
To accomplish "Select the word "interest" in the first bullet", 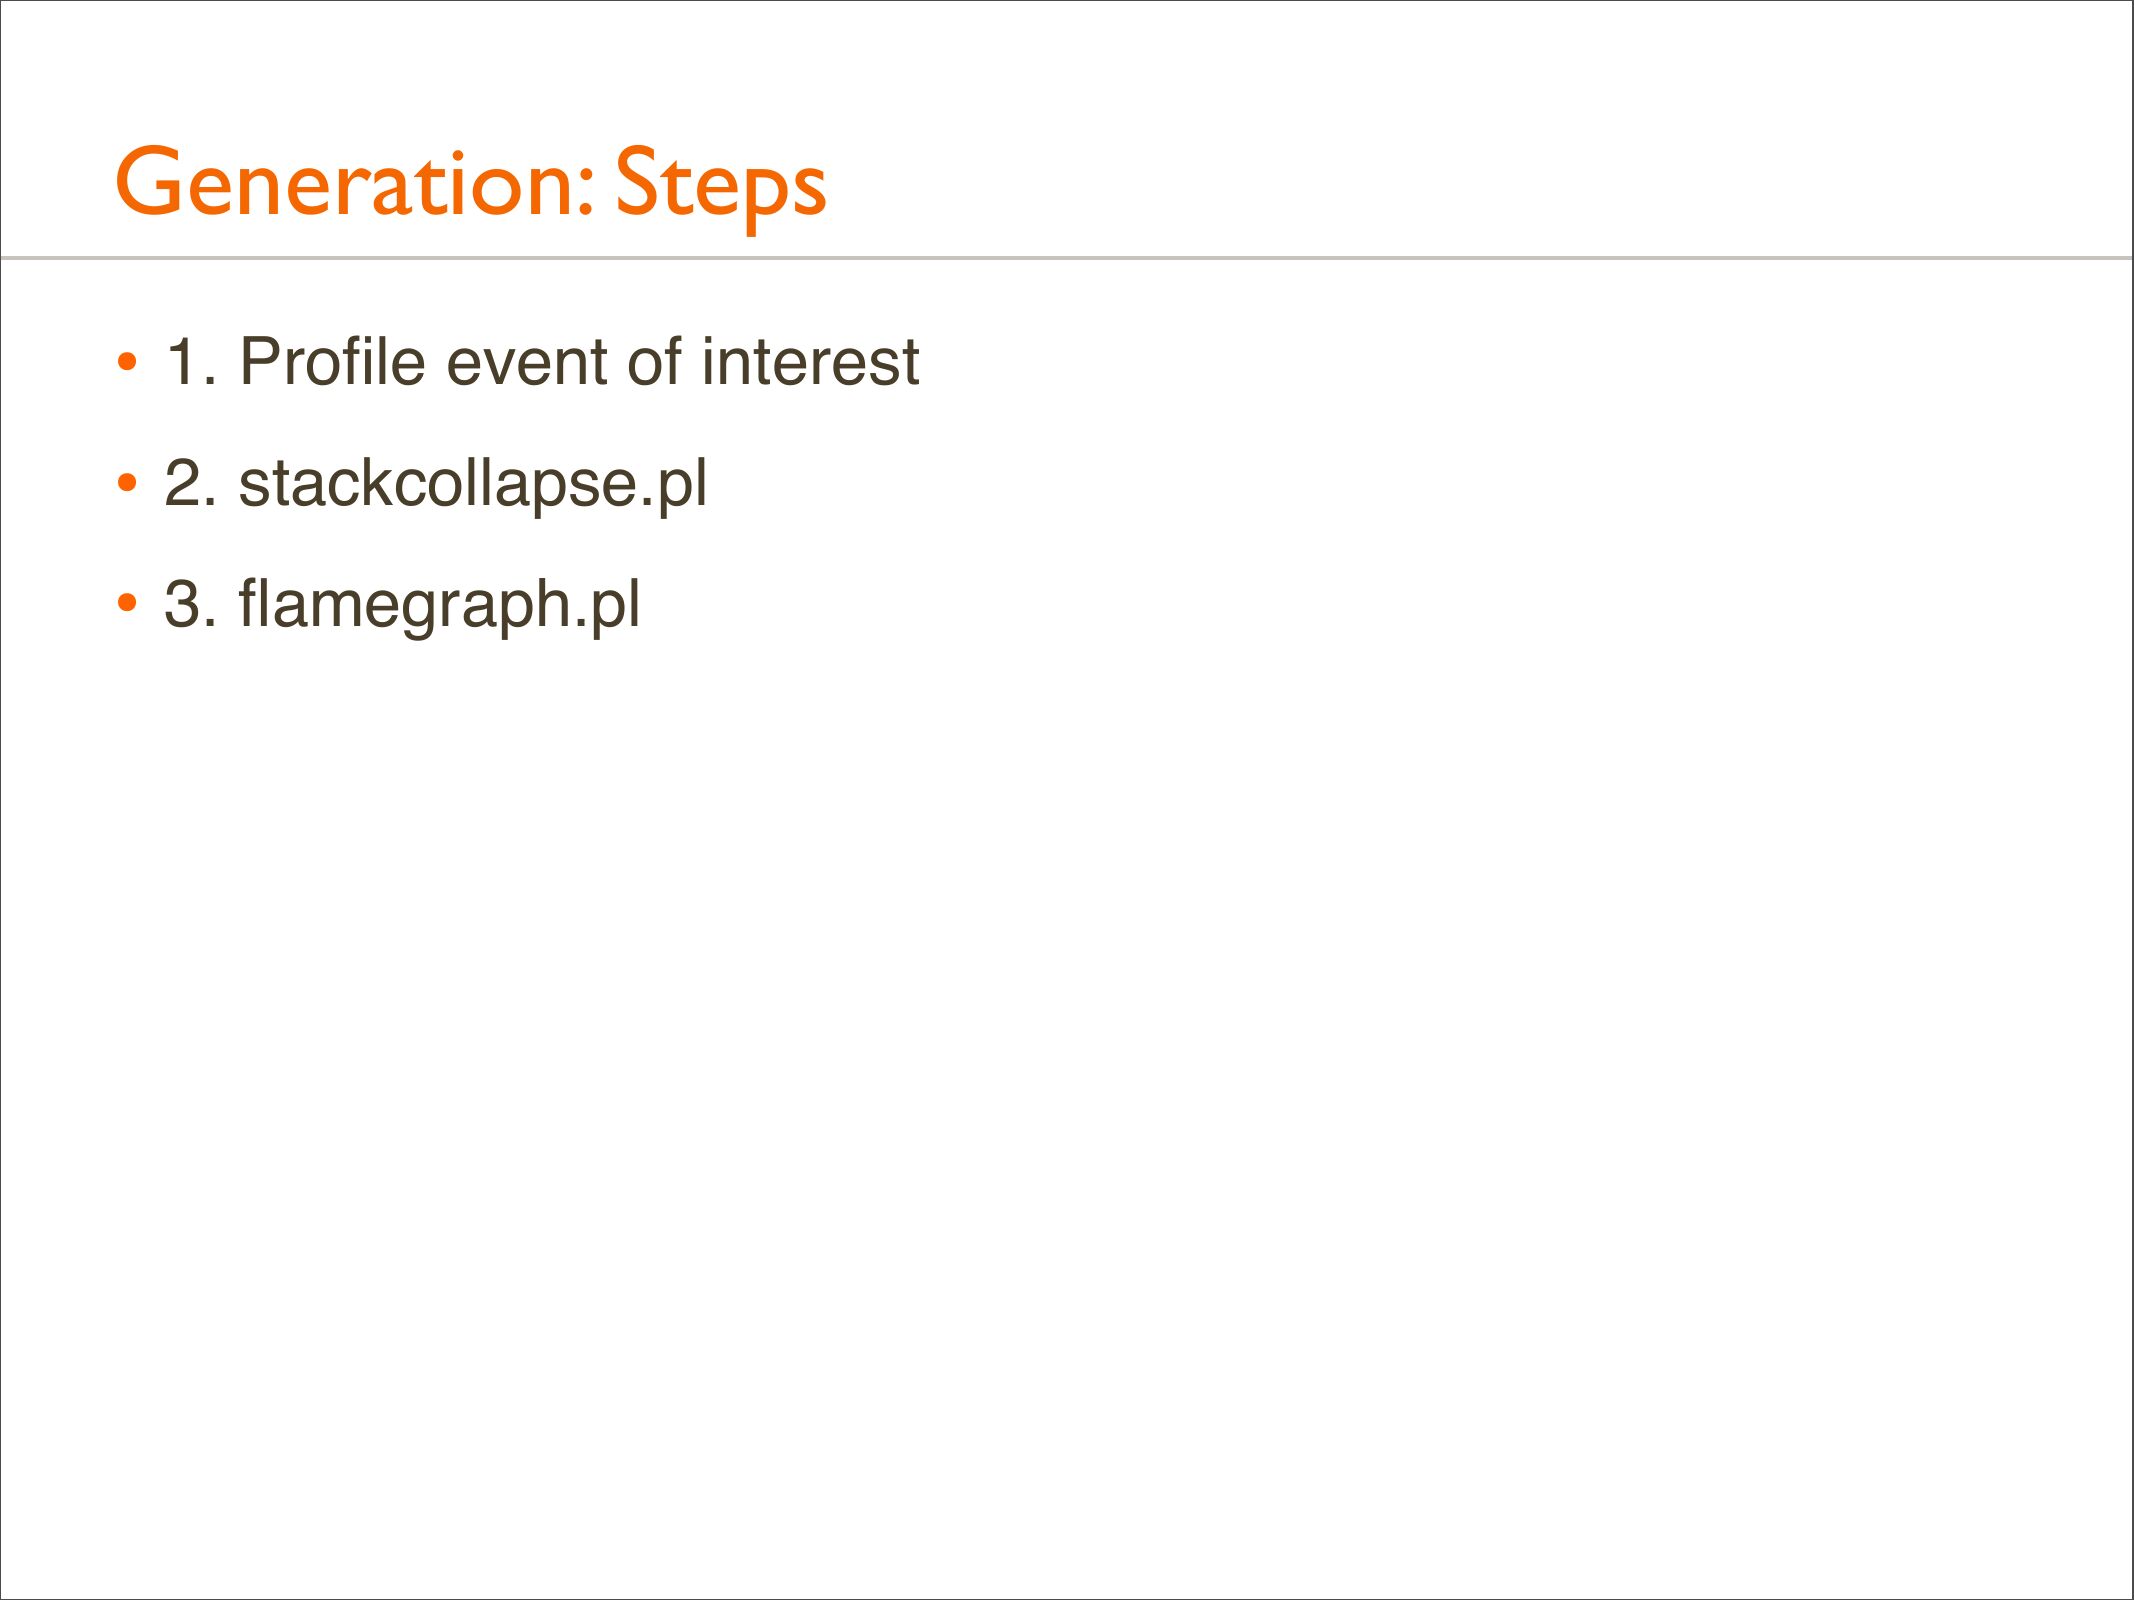I will tap(810, 362).
